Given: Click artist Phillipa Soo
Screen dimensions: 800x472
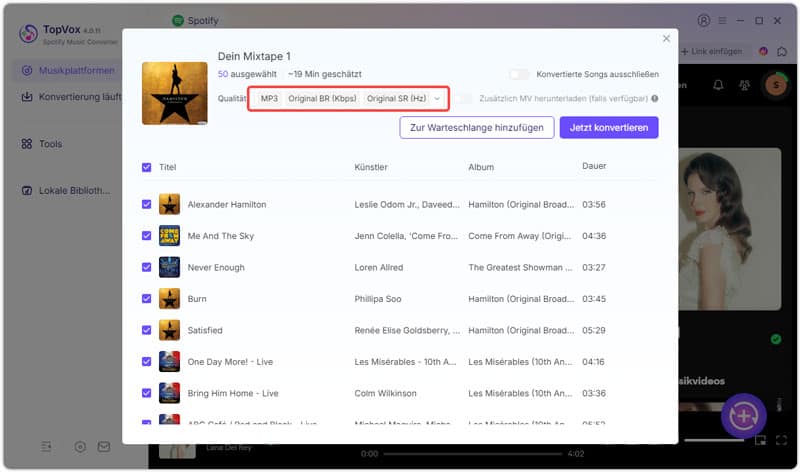Looking at the screenshot, I should 378,299.
